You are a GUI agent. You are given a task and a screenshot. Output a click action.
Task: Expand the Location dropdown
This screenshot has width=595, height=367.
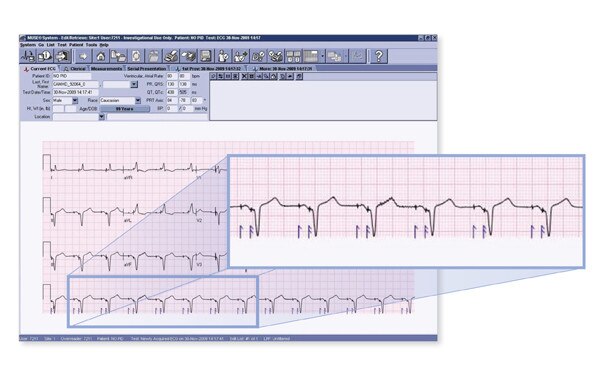coord(102,117)
